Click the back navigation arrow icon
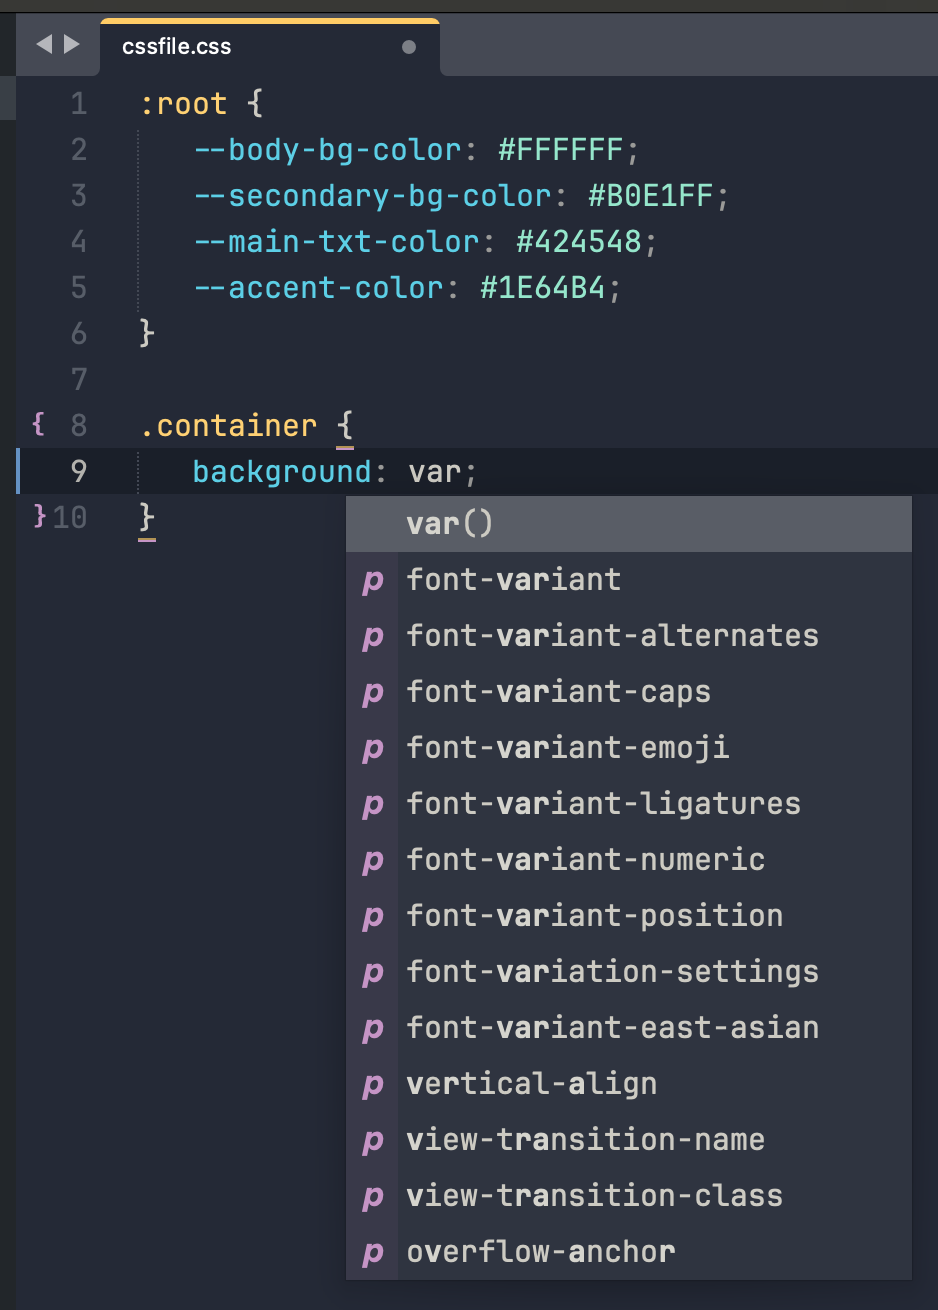 point(43,44)
